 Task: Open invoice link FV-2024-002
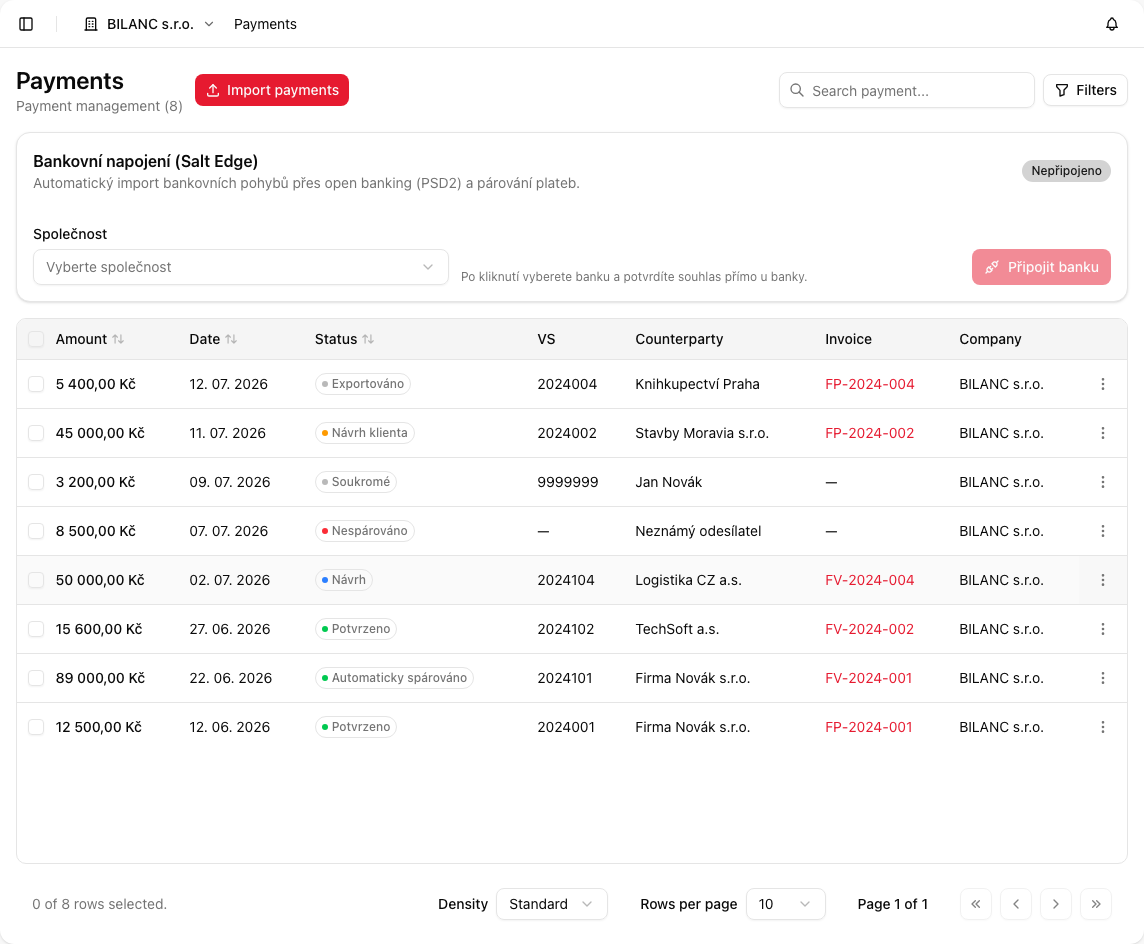click(x=870, y=629)
